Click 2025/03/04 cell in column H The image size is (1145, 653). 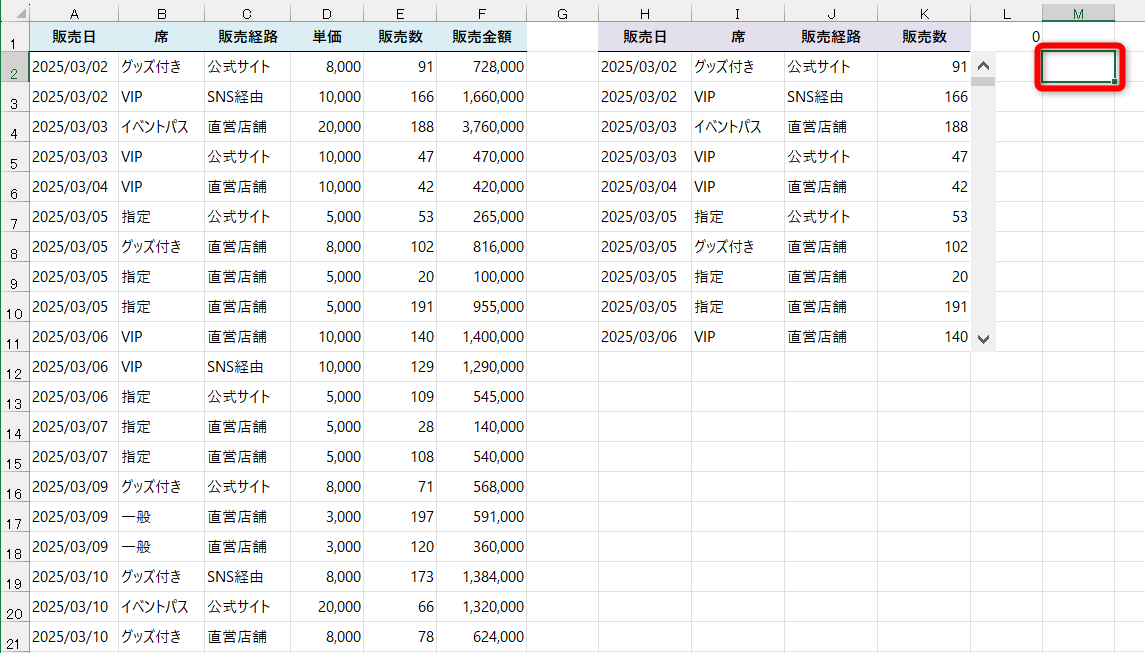[x=644, y=186]
